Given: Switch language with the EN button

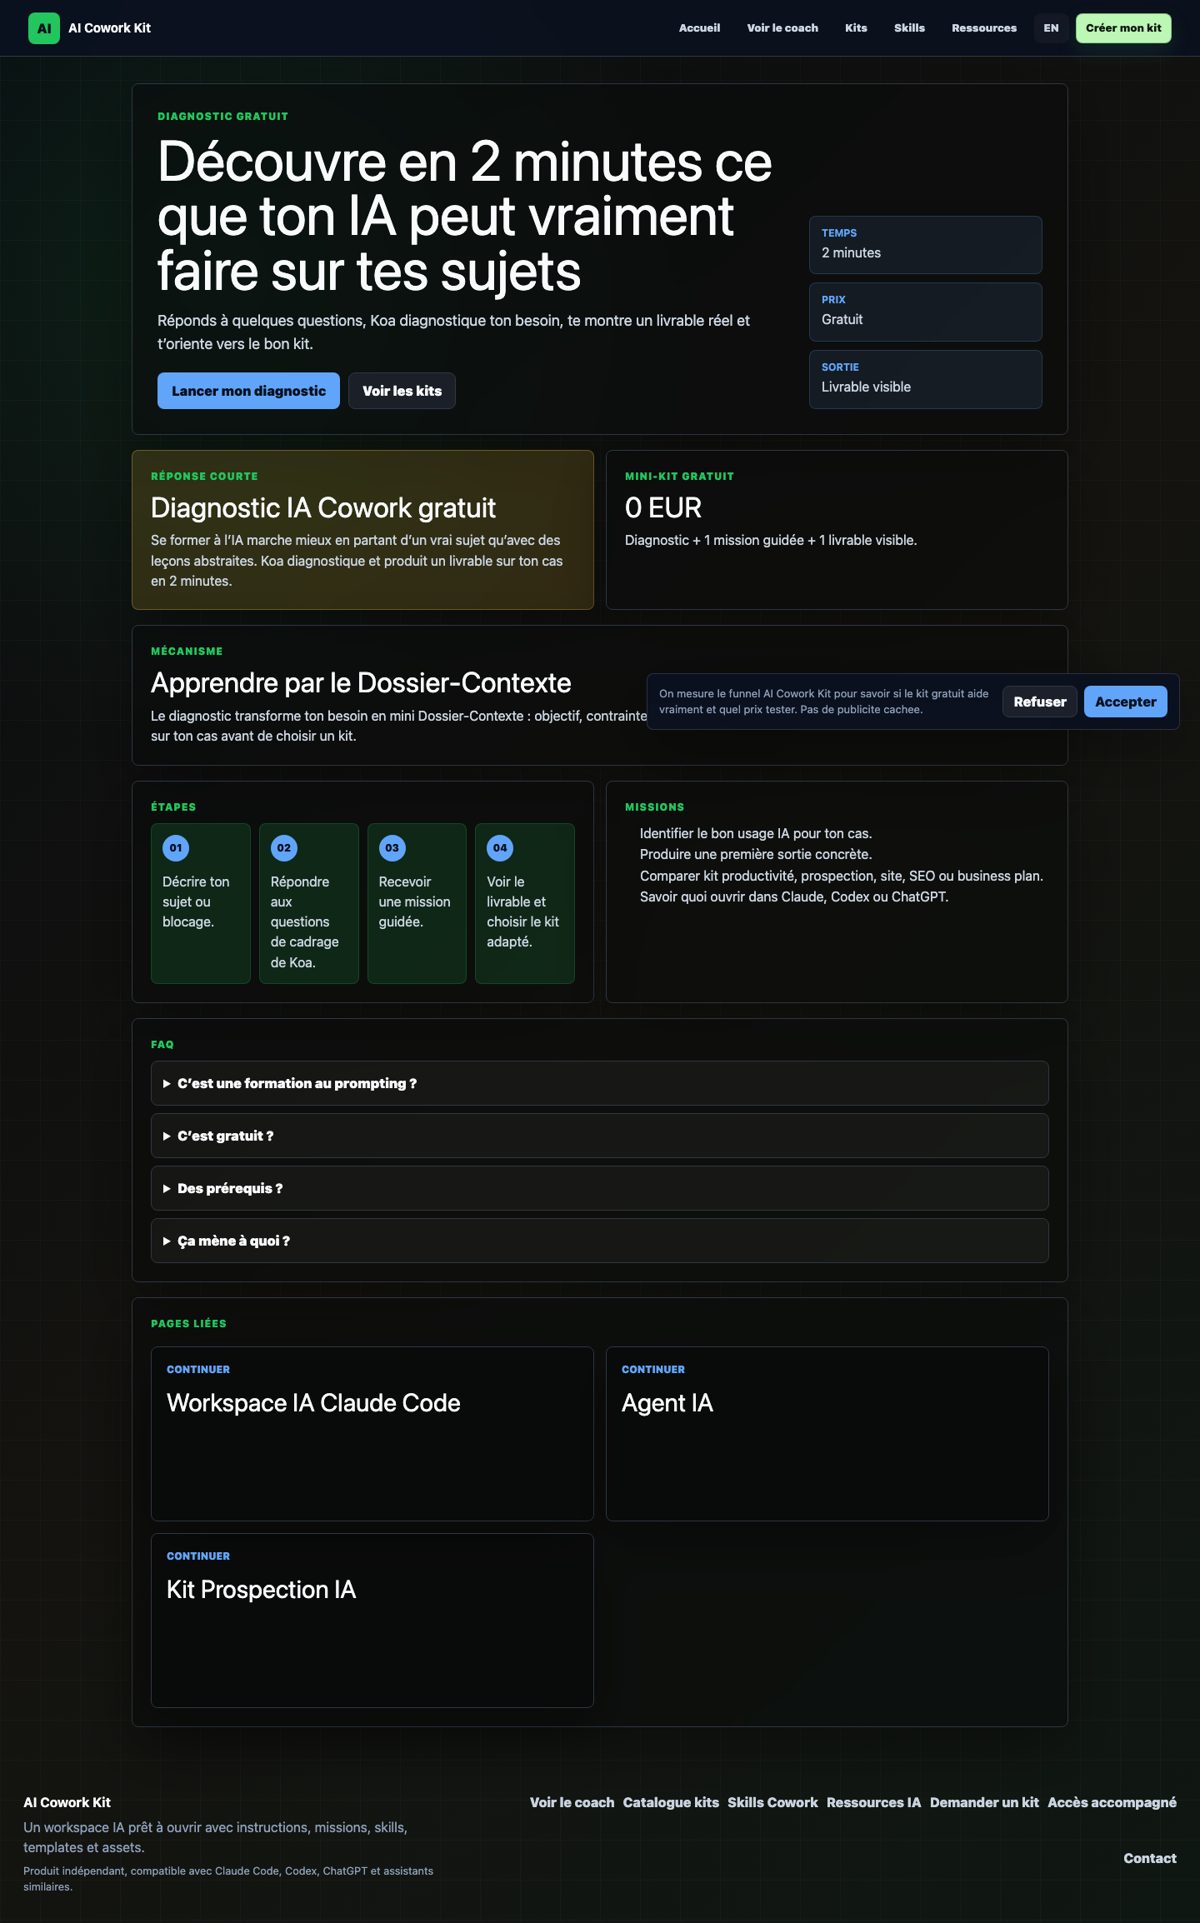Looking at the screenshot, I should (x=1051, y=28).
